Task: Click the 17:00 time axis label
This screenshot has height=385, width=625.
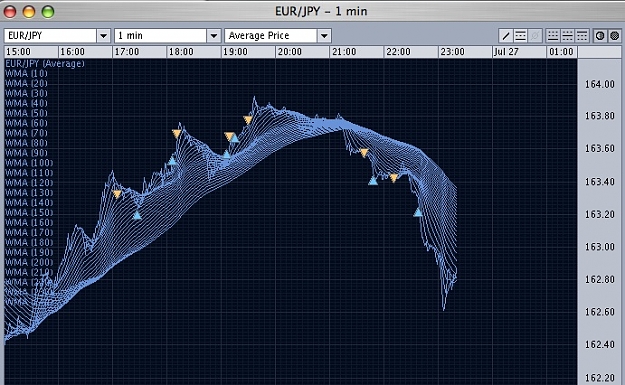Action: pyautogui.click(x=127, y=52)
